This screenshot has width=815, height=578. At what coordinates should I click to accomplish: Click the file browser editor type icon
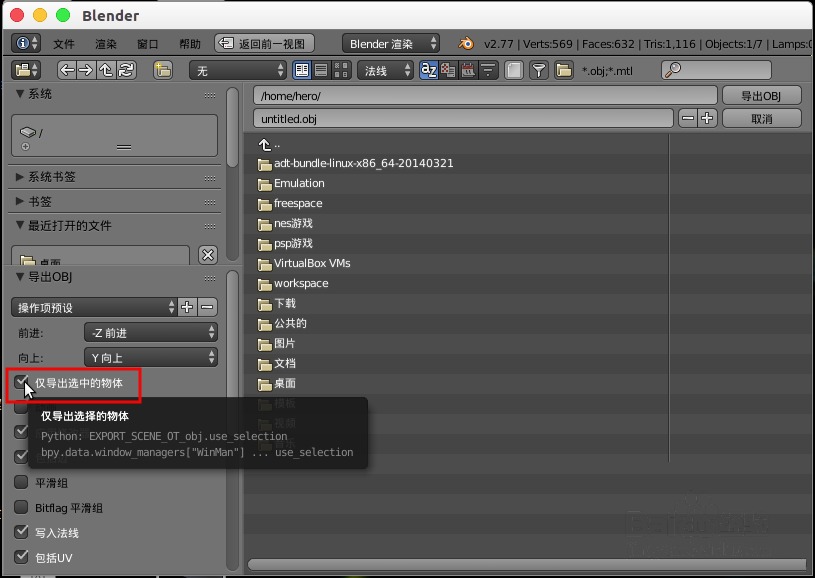point(27,70)
